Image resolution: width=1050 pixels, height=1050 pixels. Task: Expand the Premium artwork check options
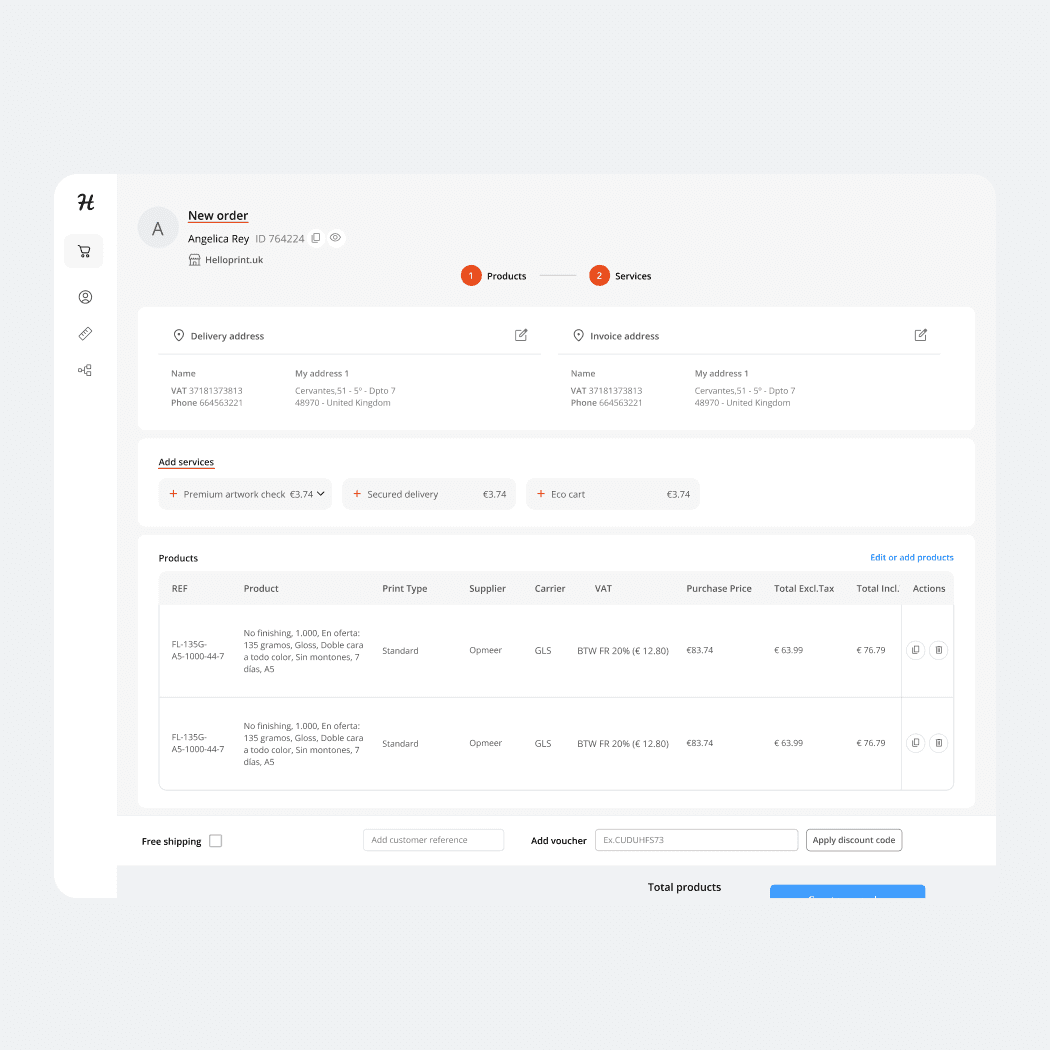[x=322, y=494]
